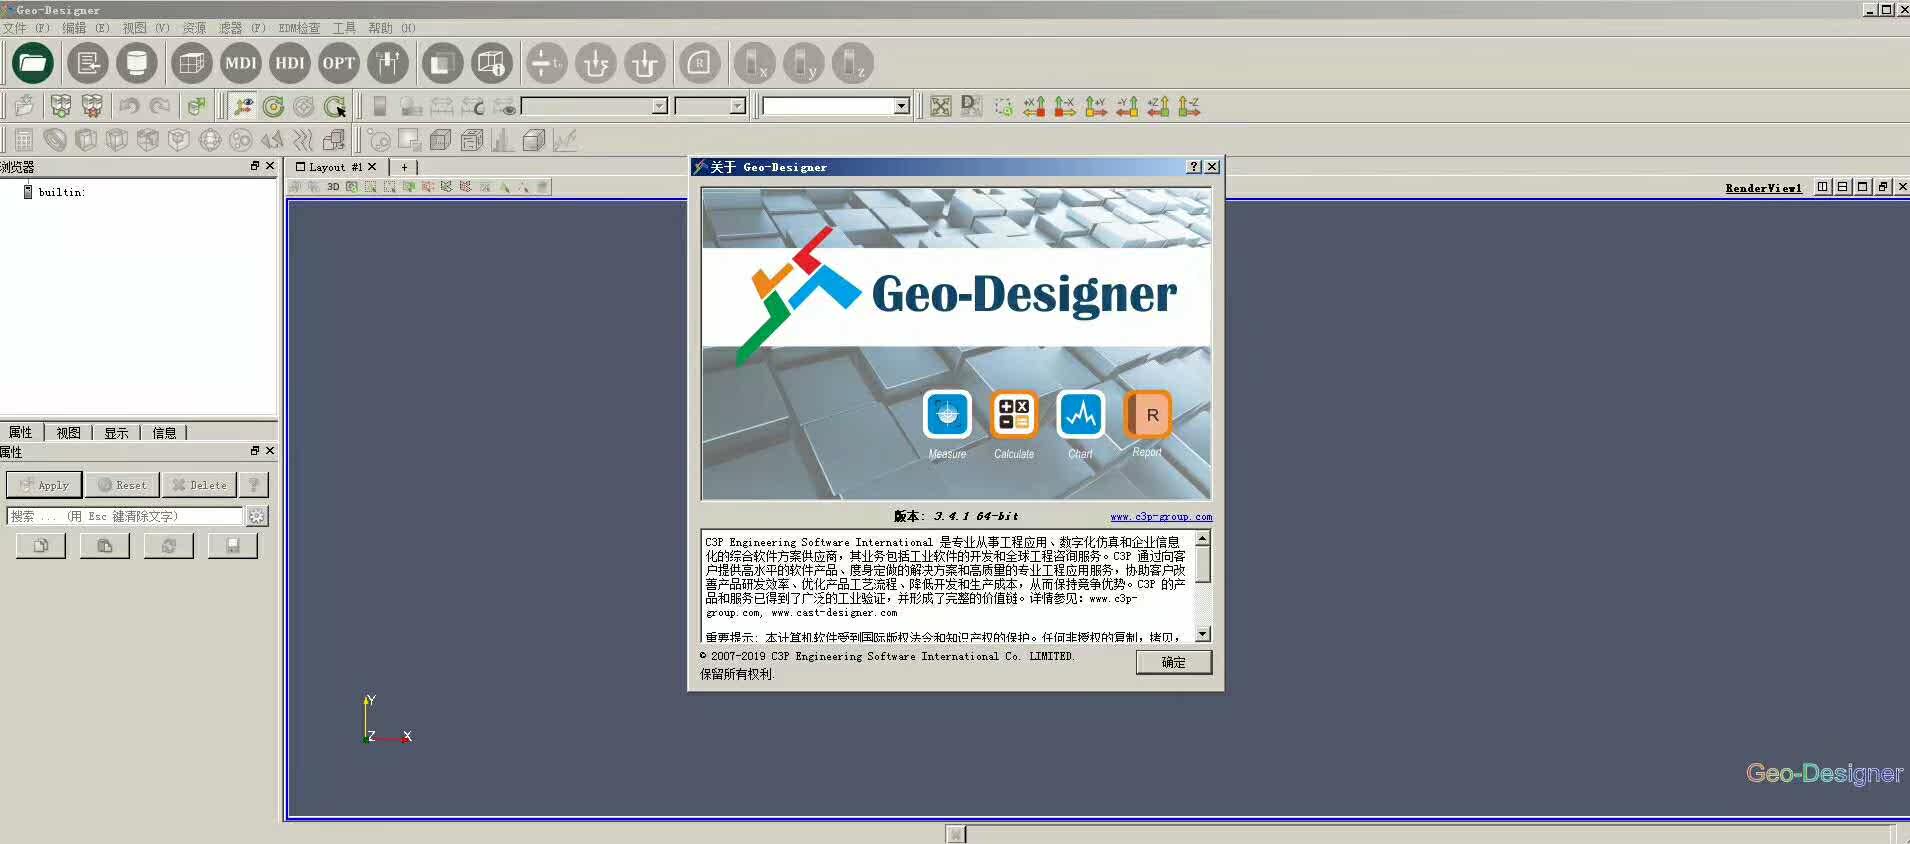Image resolution: width=1910 pixels, height=844 pixels.
Task: Switch to the 视图 panel tab
Action: click(x=68, y=432)
